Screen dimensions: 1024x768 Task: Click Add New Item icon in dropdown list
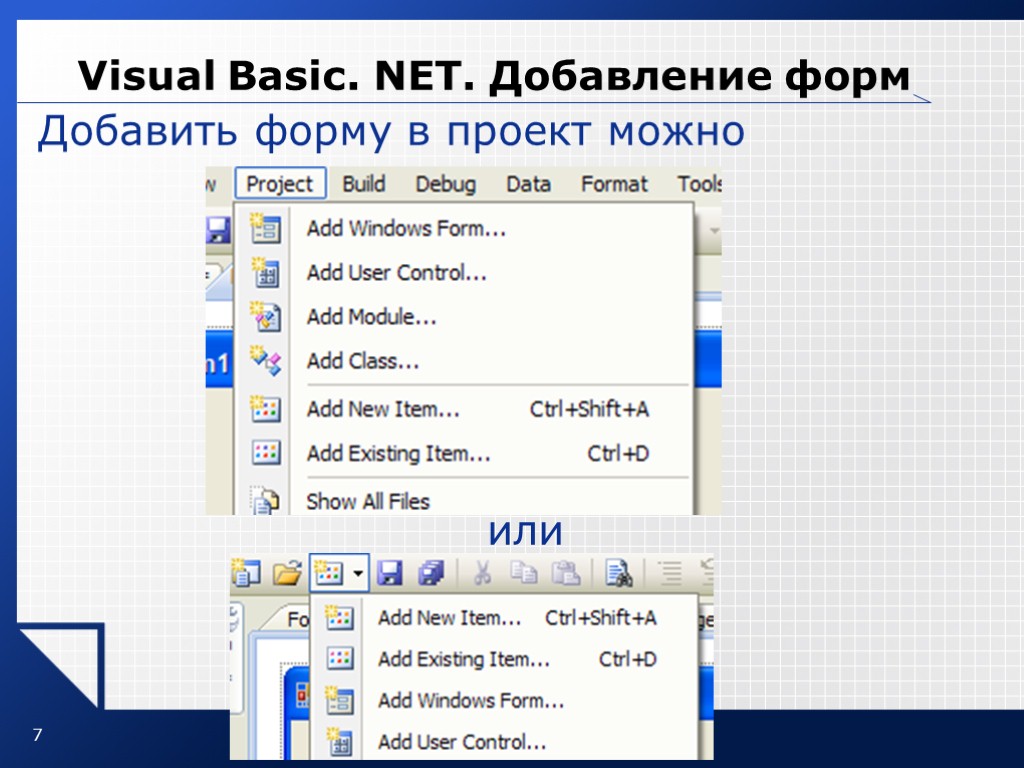coord(339,617)
